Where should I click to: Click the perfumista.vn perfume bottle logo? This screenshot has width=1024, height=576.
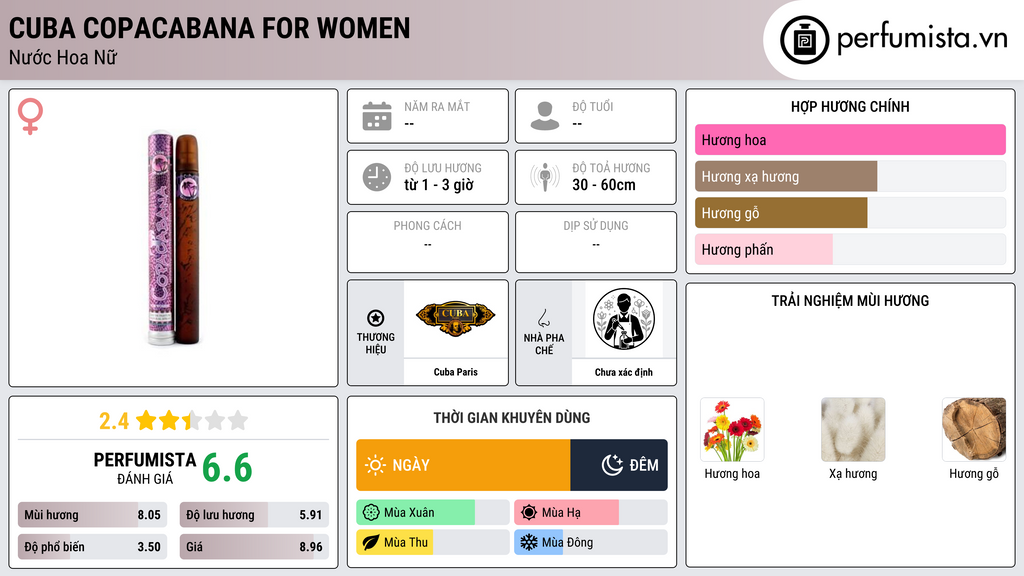[804, 40]
